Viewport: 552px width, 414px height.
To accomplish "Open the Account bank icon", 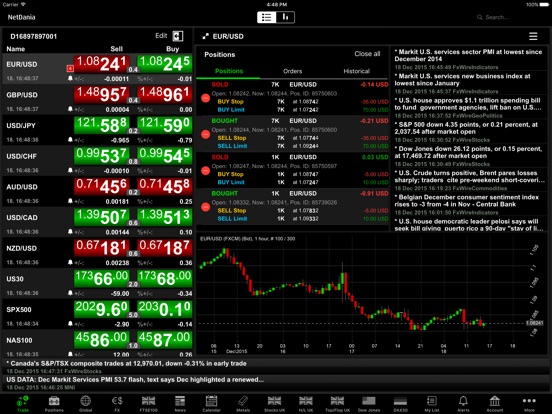I will click(495, 403).
